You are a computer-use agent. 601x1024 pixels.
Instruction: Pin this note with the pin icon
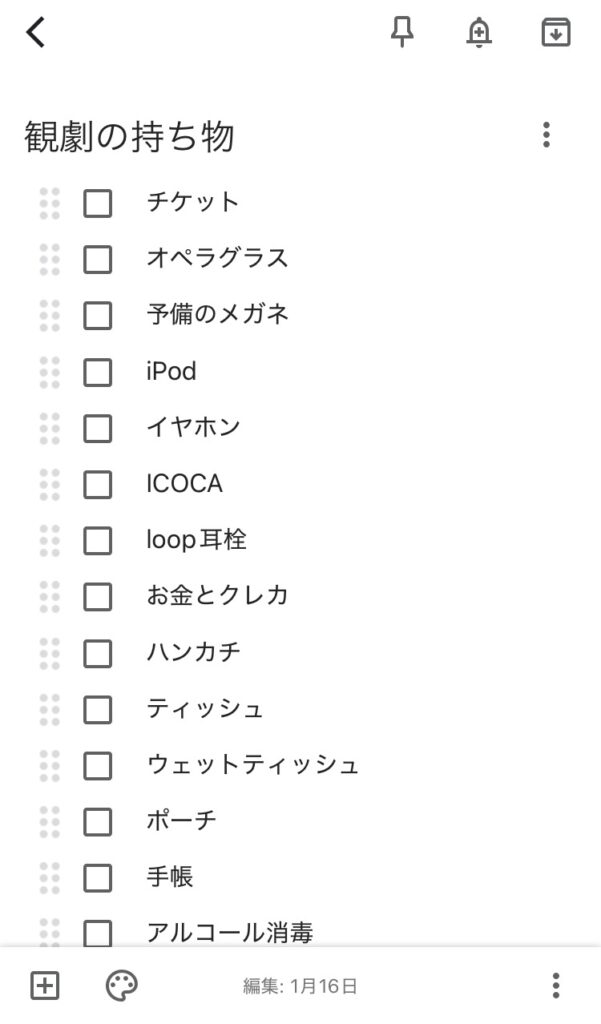[401, 33]
